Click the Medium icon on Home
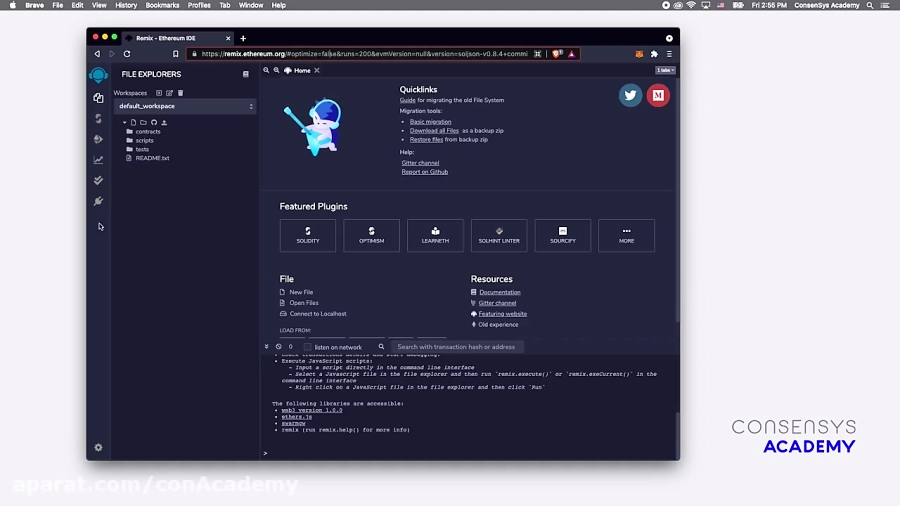 pyautogui.click(x=657, y=95)
